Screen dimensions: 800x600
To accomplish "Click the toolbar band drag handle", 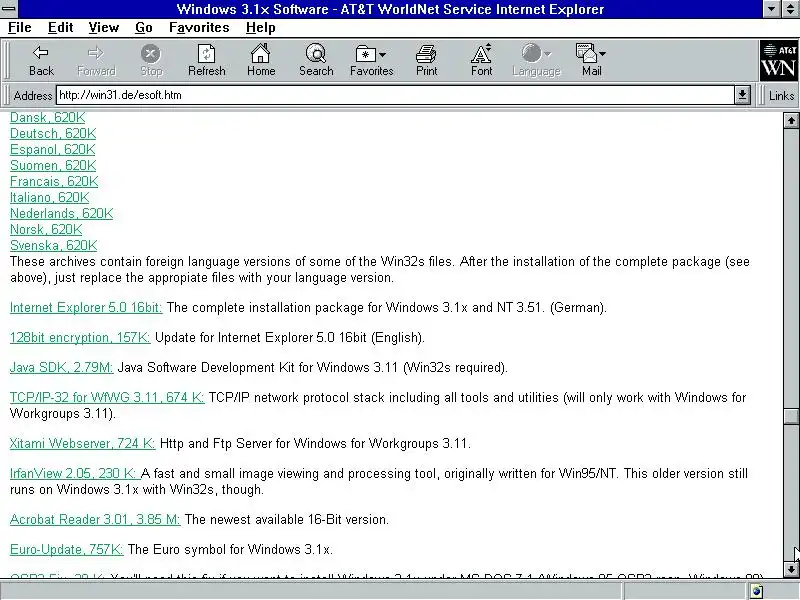I will (7, 60).
